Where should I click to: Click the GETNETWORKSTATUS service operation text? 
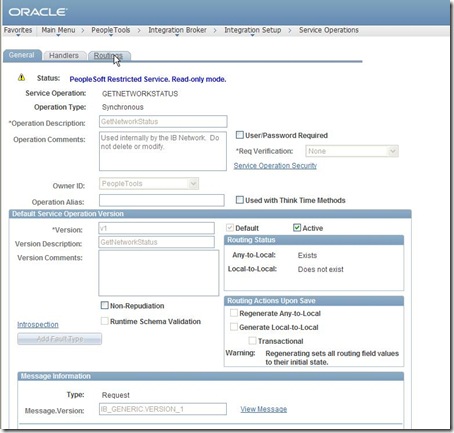(x=140, y=94)
